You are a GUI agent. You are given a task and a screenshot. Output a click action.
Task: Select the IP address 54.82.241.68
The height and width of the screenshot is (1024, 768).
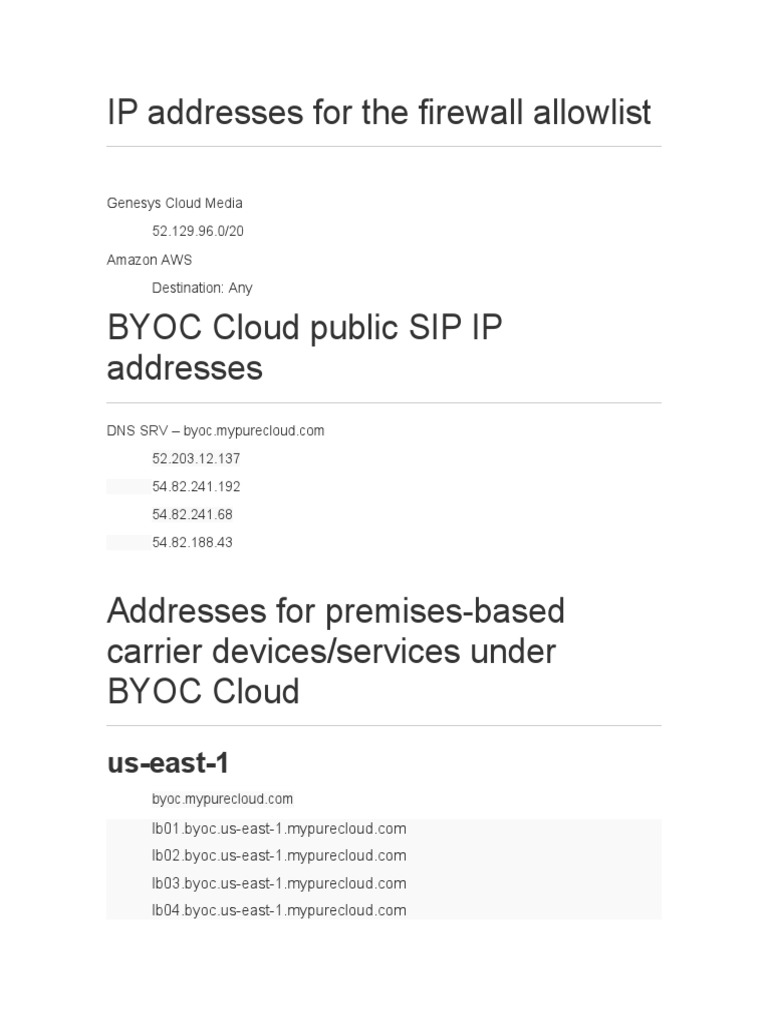[x=192, y=515]
